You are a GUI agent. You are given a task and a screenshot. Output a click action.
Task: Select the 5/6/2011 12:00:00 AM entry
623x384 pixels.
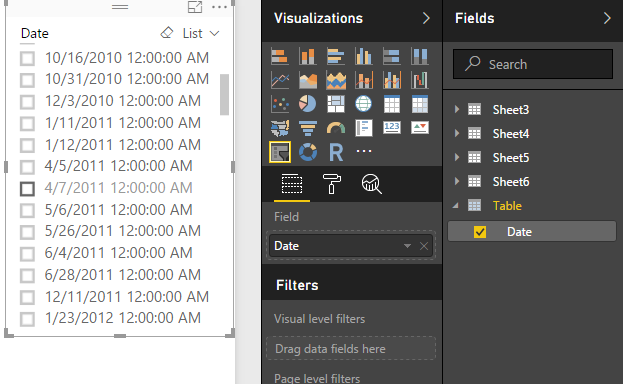point(118,209)
